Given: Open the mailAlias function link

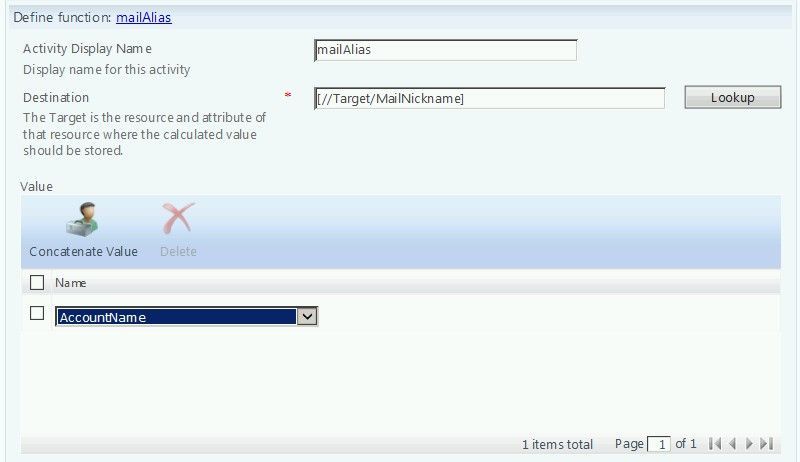Looking at the screenshot, I should [144, 17].
